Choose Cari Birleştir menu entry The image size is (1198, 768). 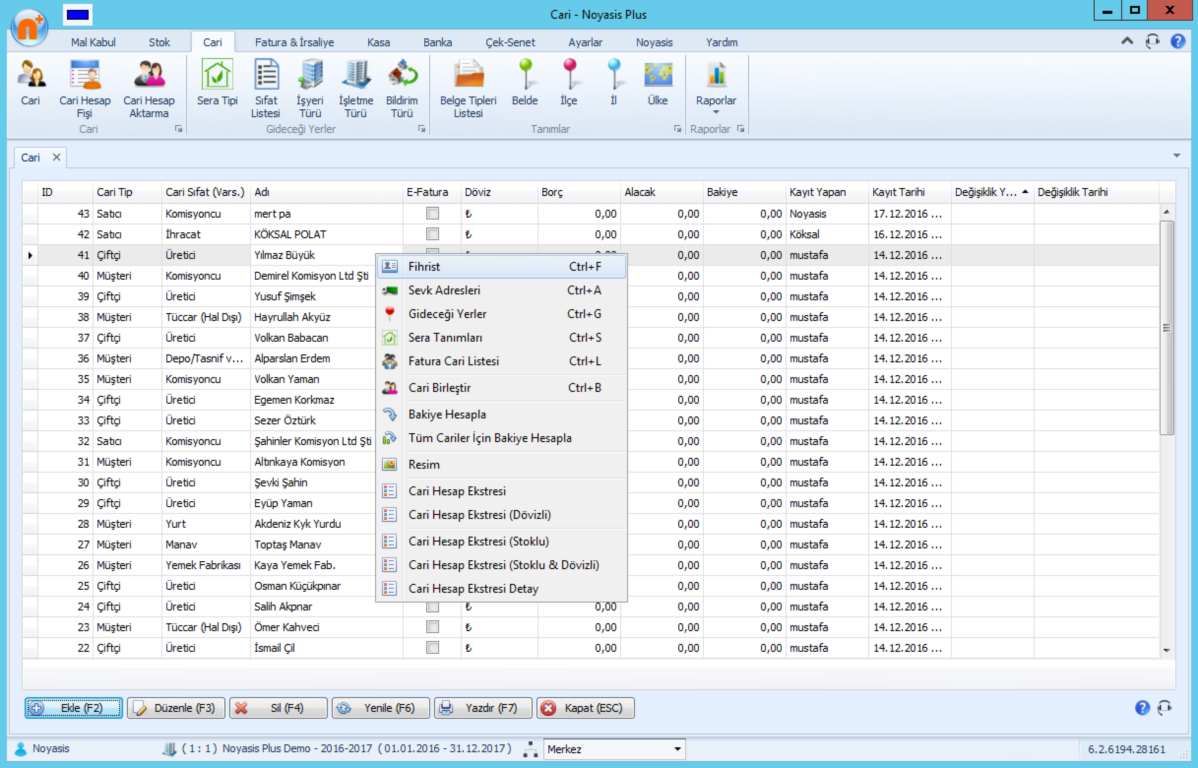click(x=501, y=388)
